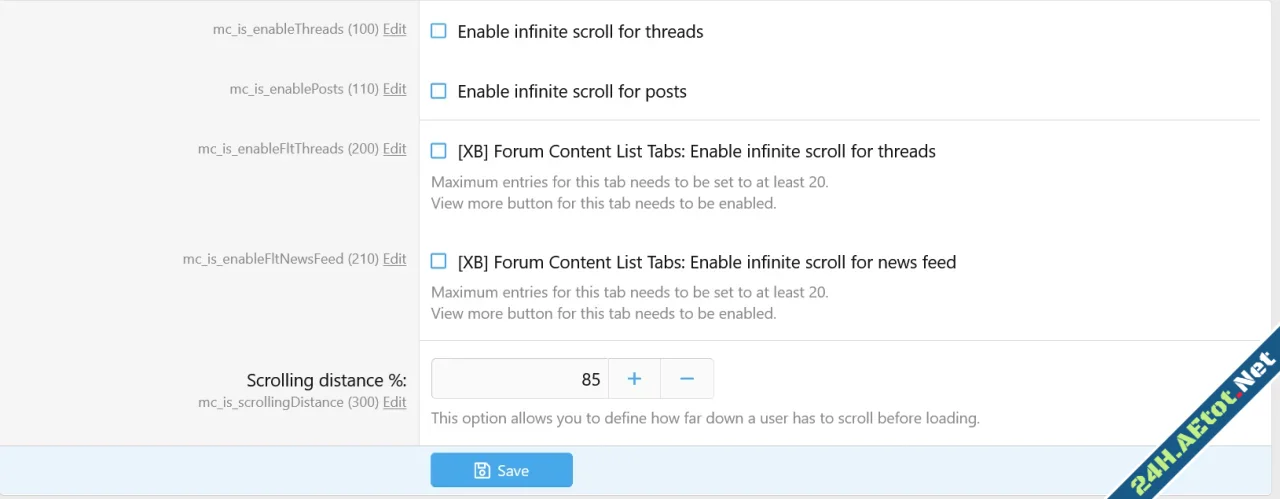1280x499 pixels.
Task: Edit the mc_is_scrollingDistance option
Action: 394,402
